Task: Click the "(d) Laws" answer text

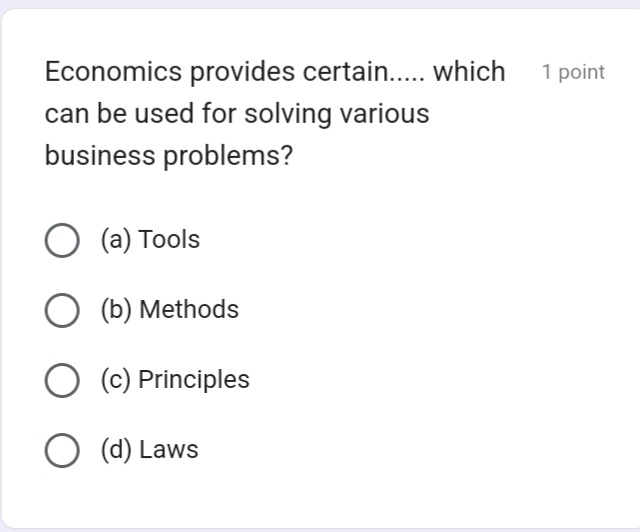Action: (149, 450)
